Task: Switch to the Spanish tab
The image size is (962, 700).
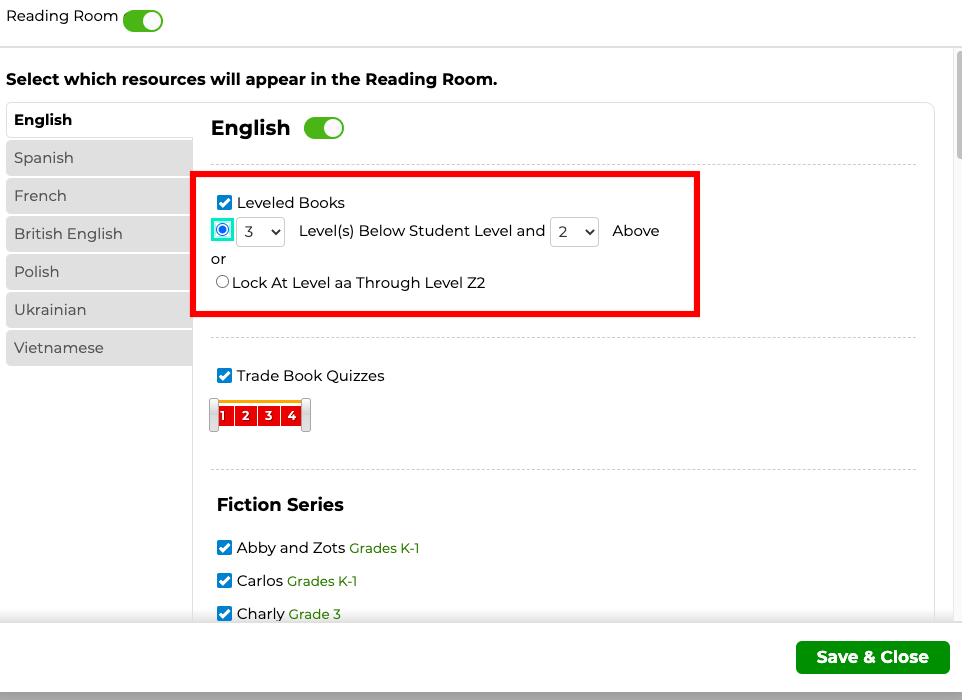Action: pyautogui.click(x=99, y=158)
